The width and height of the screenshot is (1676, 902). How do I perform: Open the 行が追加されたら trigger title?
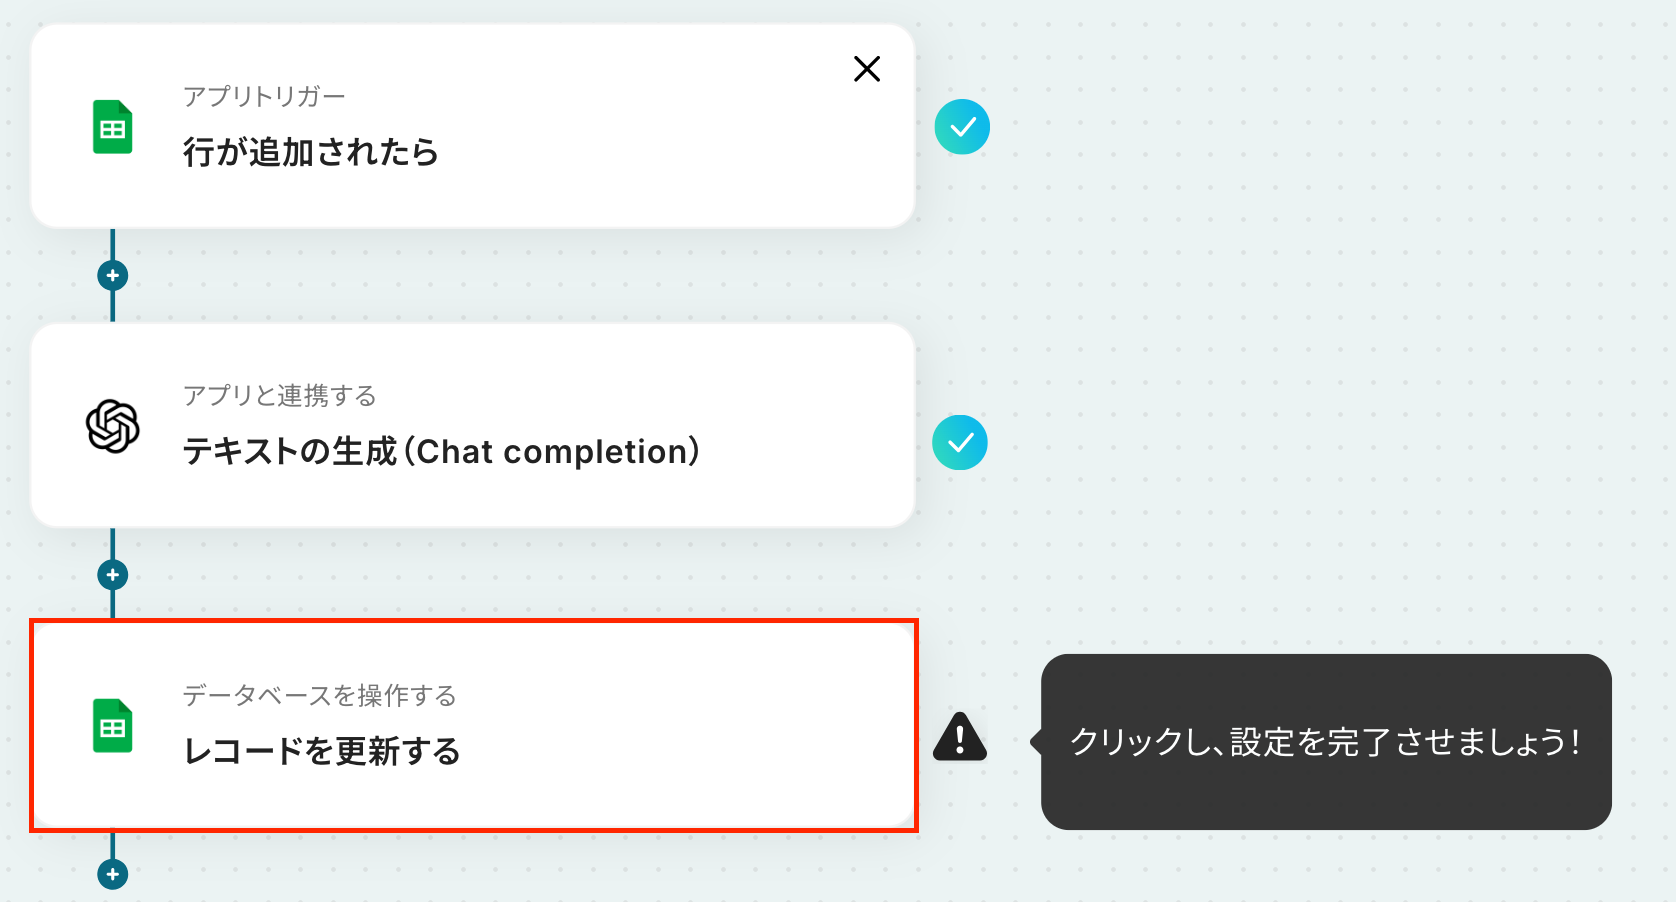point(311,152)
